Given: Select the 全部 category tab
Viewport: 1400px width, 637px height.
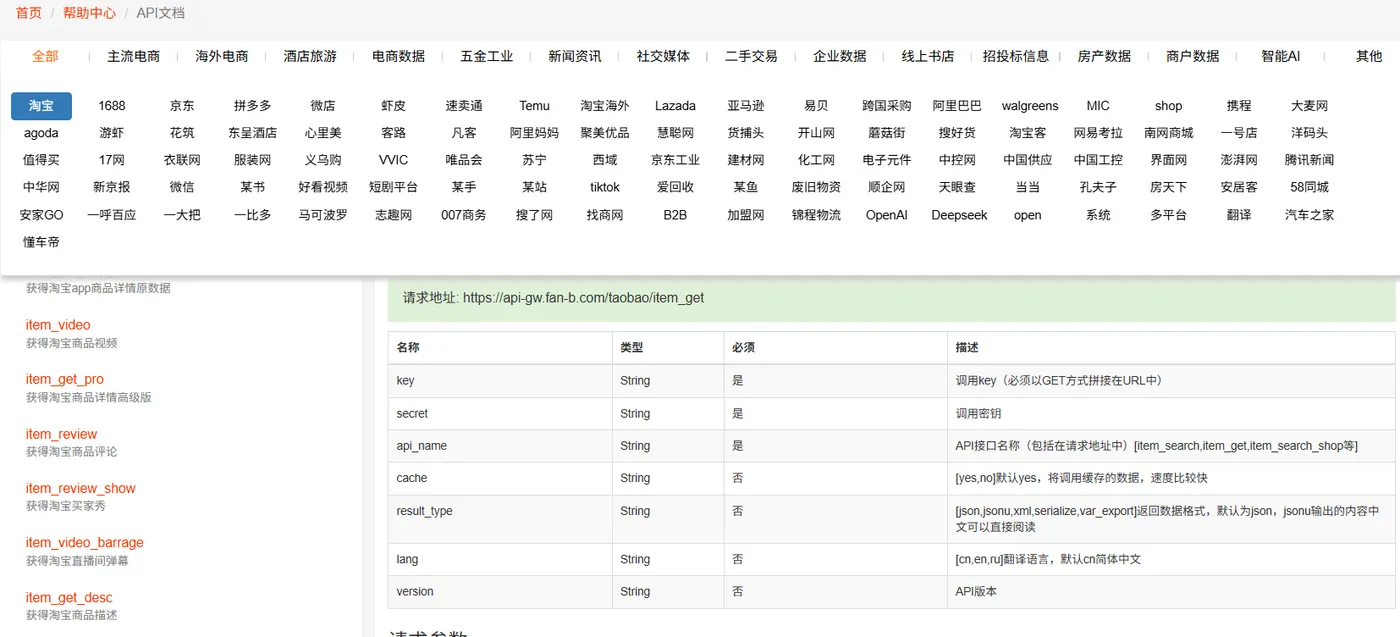Looking at the screenshot, I should (x=44, y=57).
